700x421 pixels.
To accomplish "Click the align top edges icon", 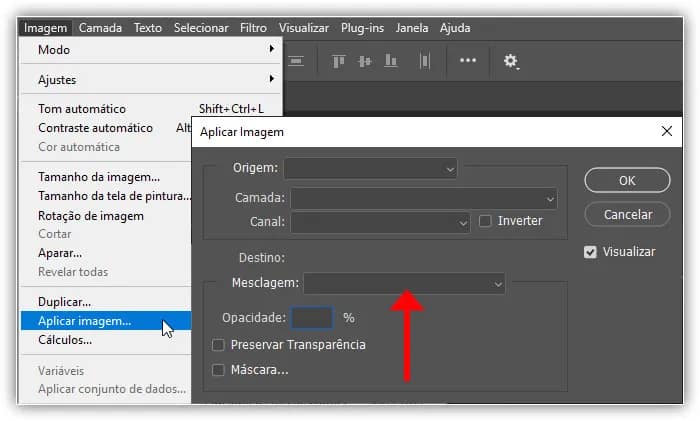I will click(x=338, y=61).
